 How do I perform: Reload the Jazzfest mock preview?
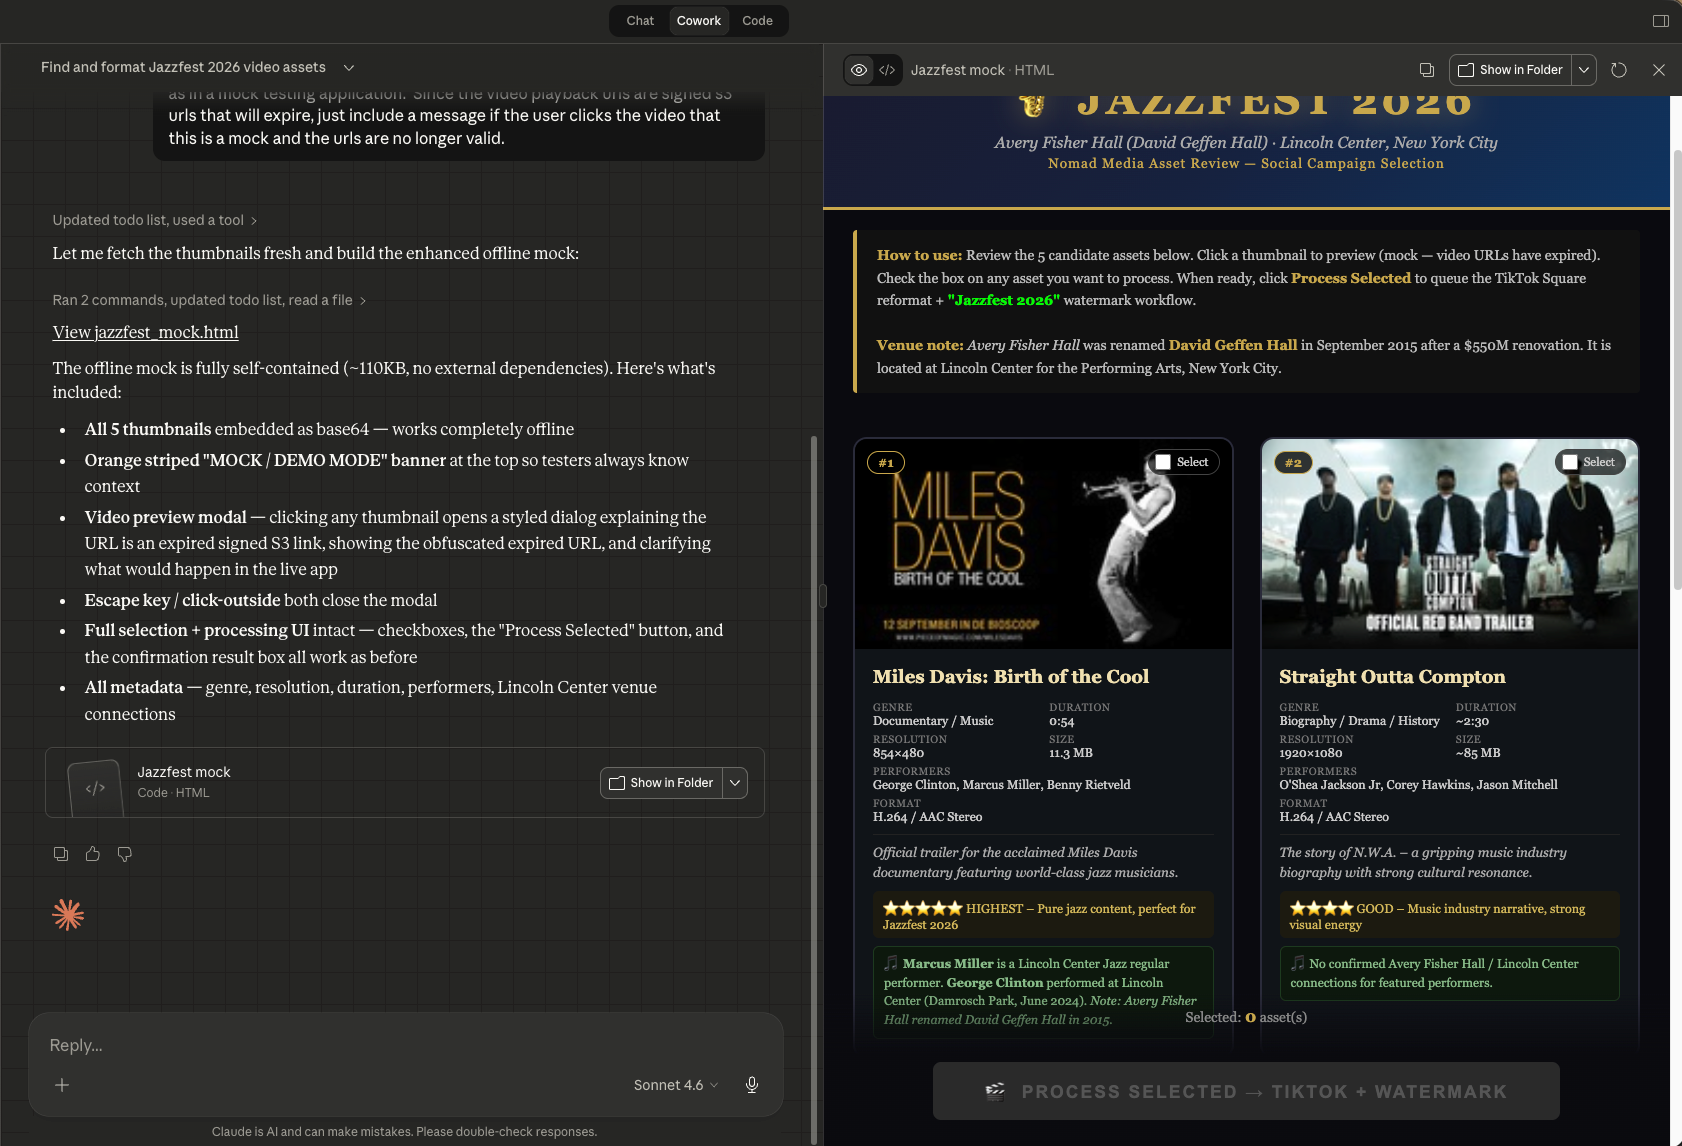coord(1619,70)
